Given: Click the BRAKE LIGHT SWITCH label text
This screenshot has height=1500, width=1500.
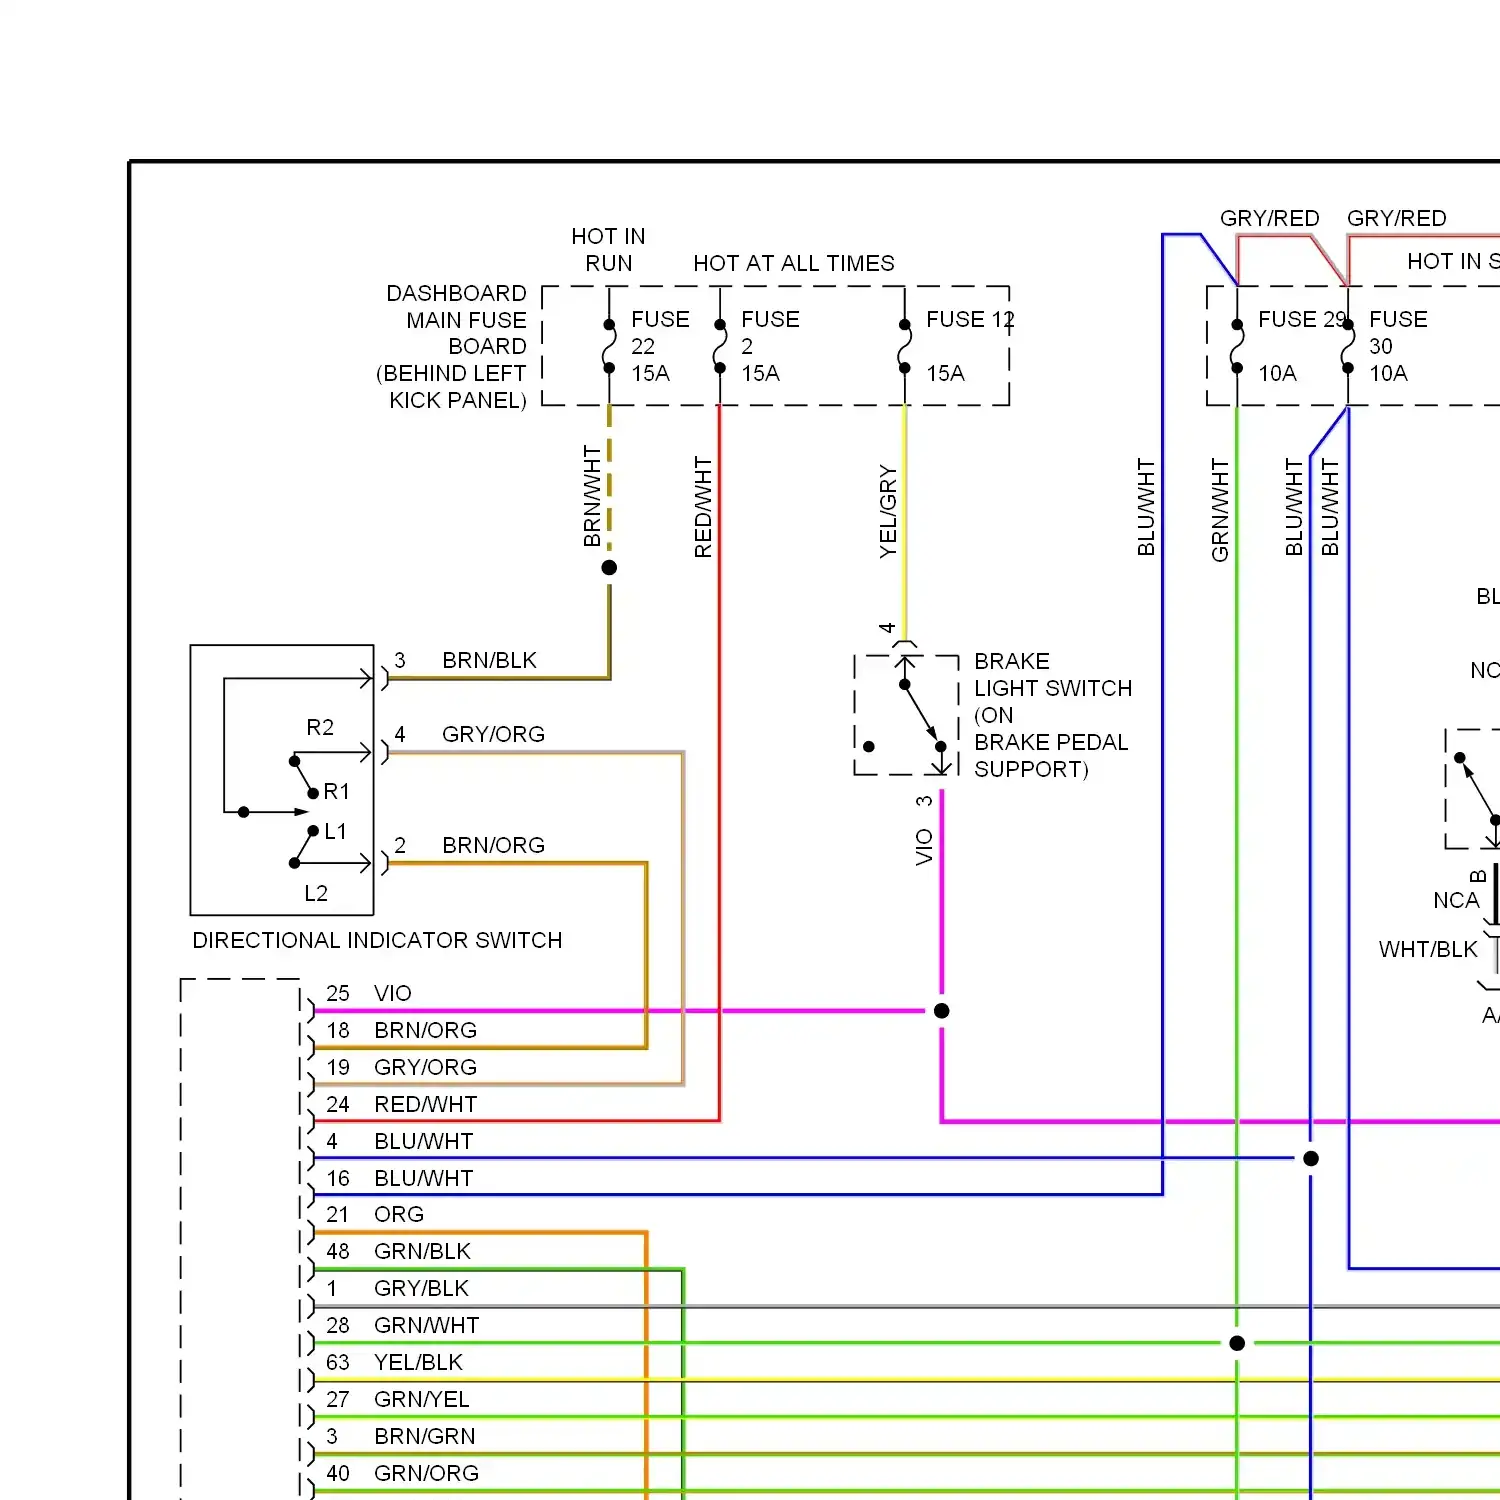Looking at the screenshot, I should point(1053,715).
